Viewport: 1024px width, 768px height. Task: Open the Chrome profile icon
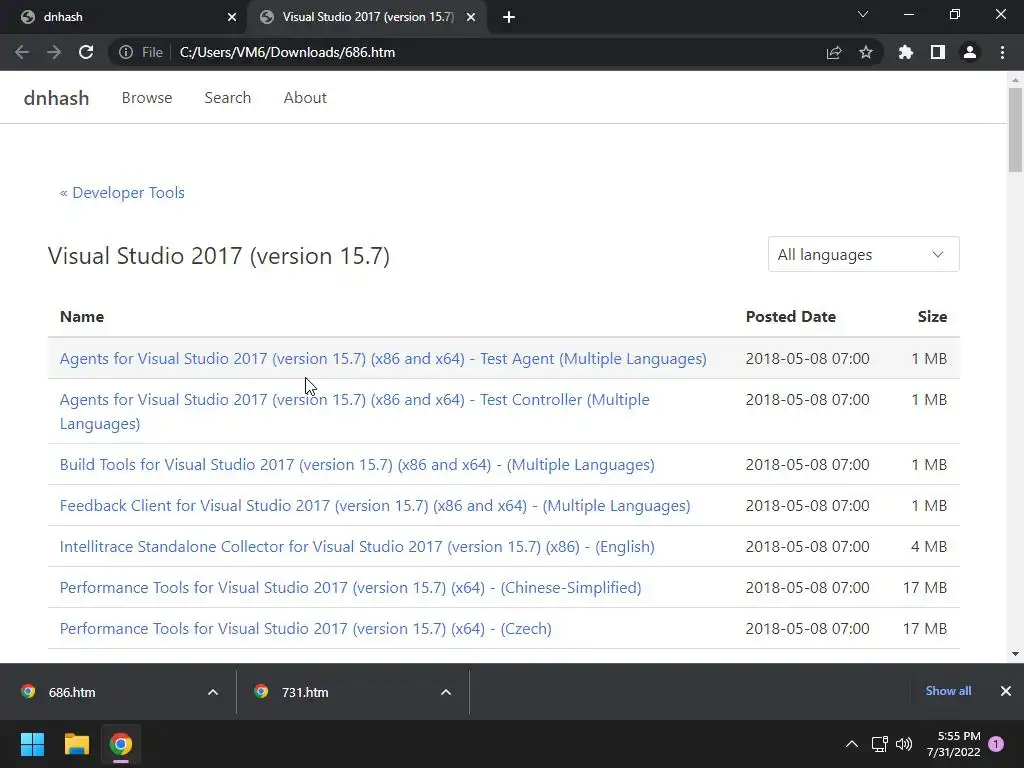(x=970, y=52)
